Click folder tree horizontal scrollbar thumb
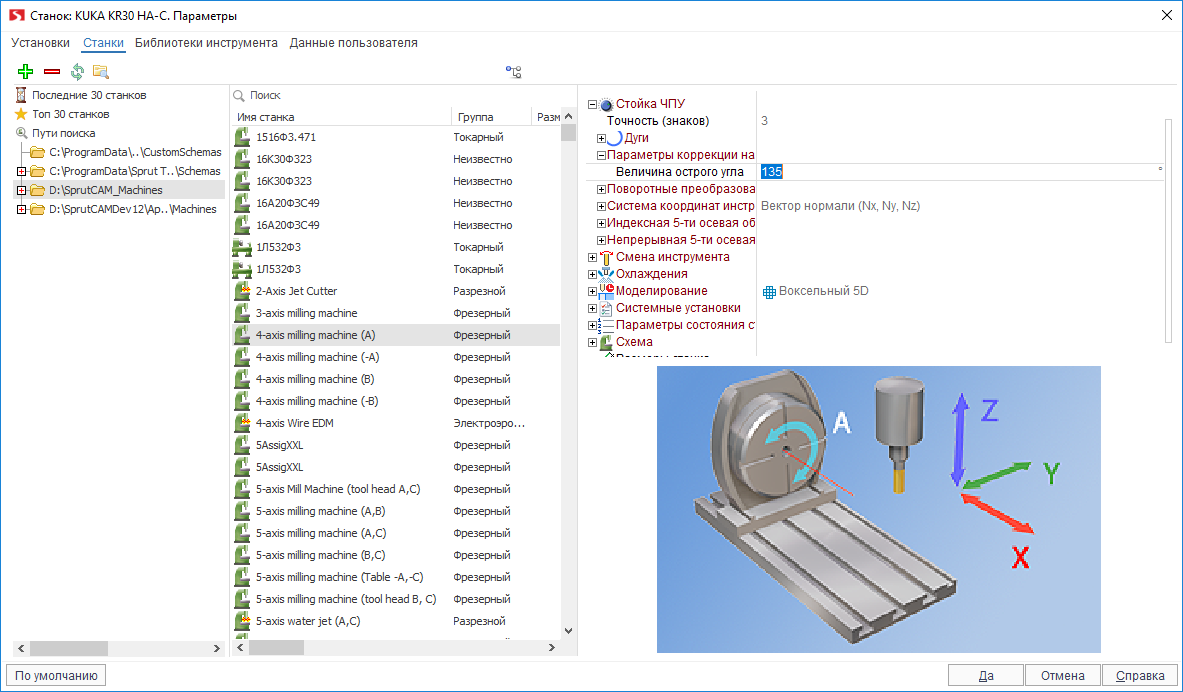This screenshot has width=1183, height=692. click(x=69, y=648)
